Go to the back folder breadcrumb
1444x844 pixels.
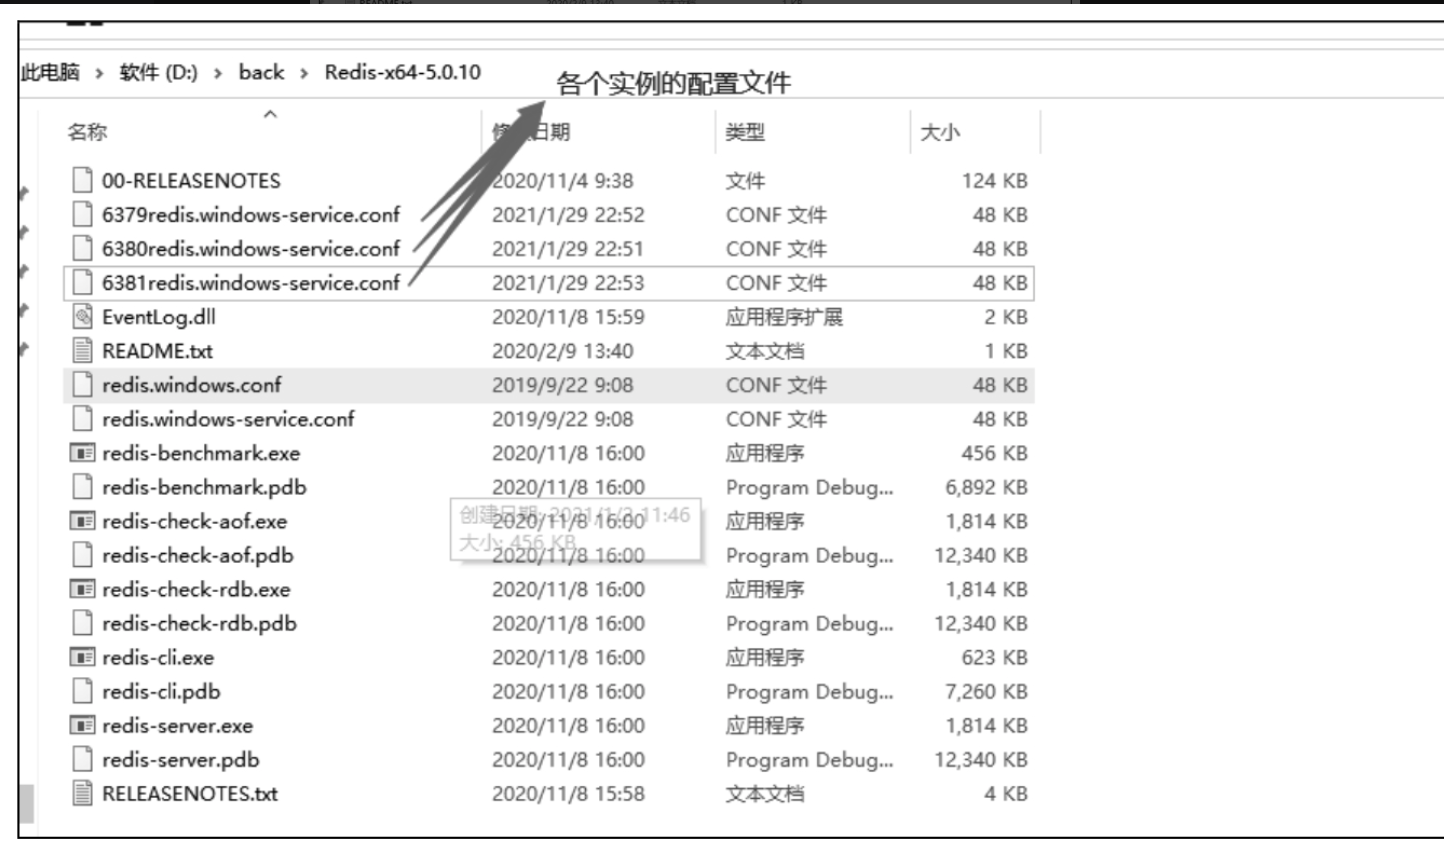click(x=261, y=72)
